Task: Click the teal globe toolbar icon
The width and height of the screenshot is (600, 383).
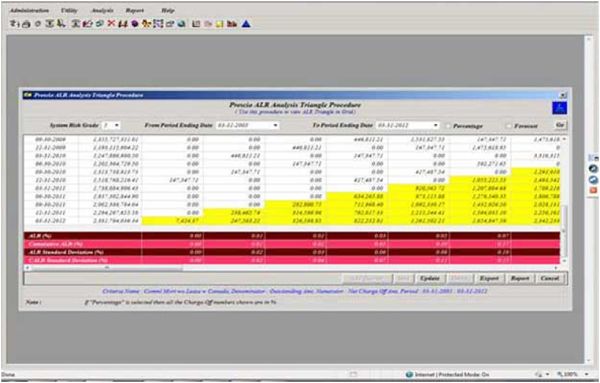Action: tap(182, 24)
